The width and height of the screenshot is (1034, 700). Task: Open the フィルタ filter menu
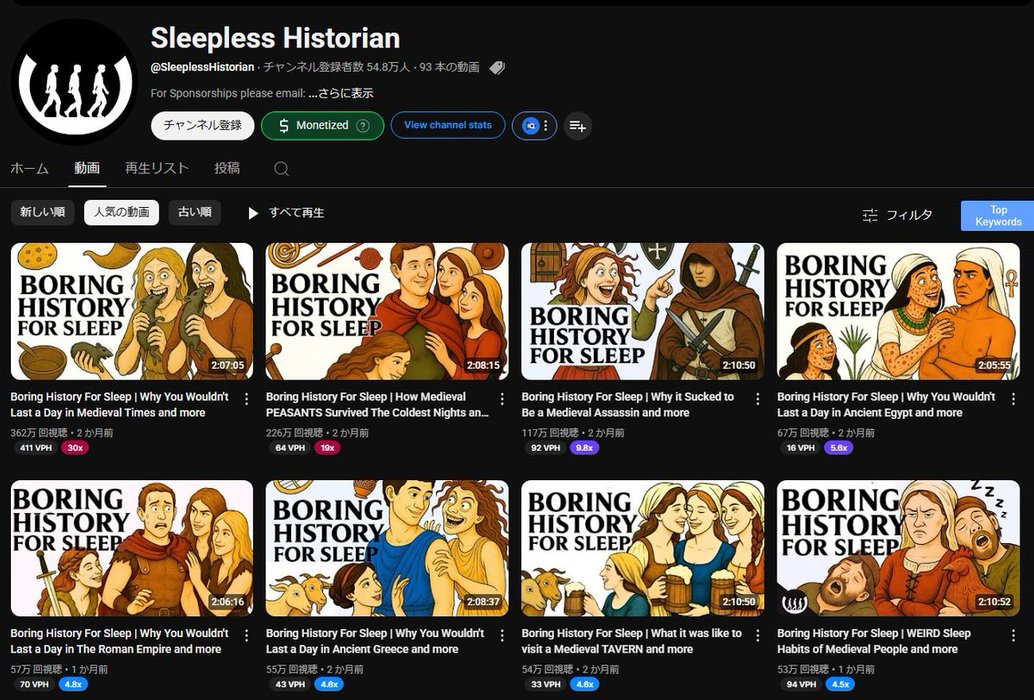pos(909,215)
